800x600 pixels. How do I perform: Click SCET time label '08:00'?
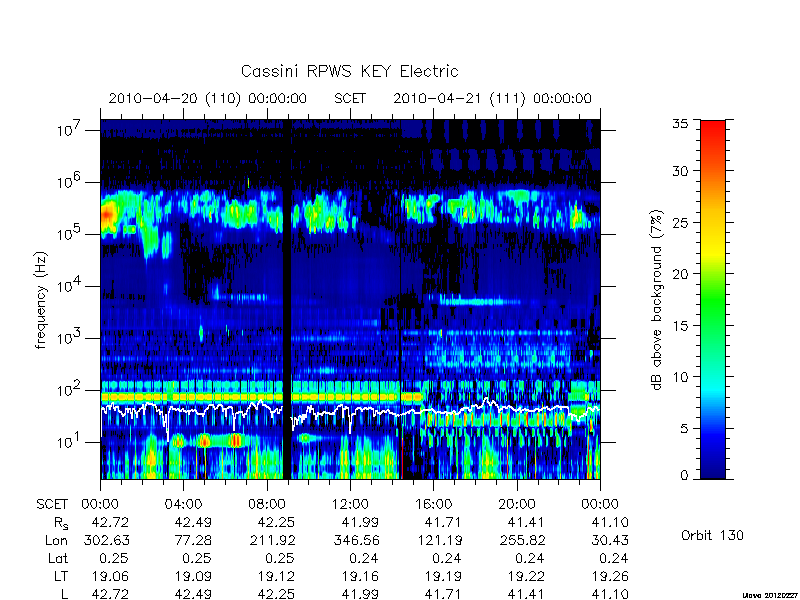pos(267,505)
